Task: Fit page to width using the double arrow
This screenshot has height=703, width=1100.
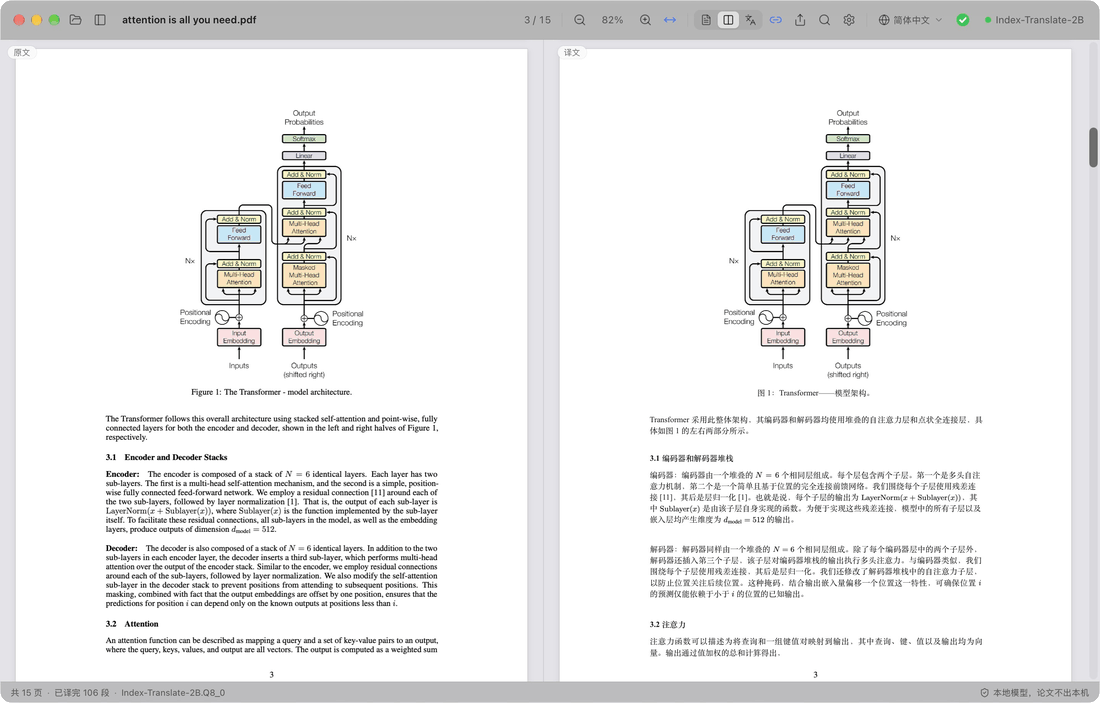Action: coord(670,20)
